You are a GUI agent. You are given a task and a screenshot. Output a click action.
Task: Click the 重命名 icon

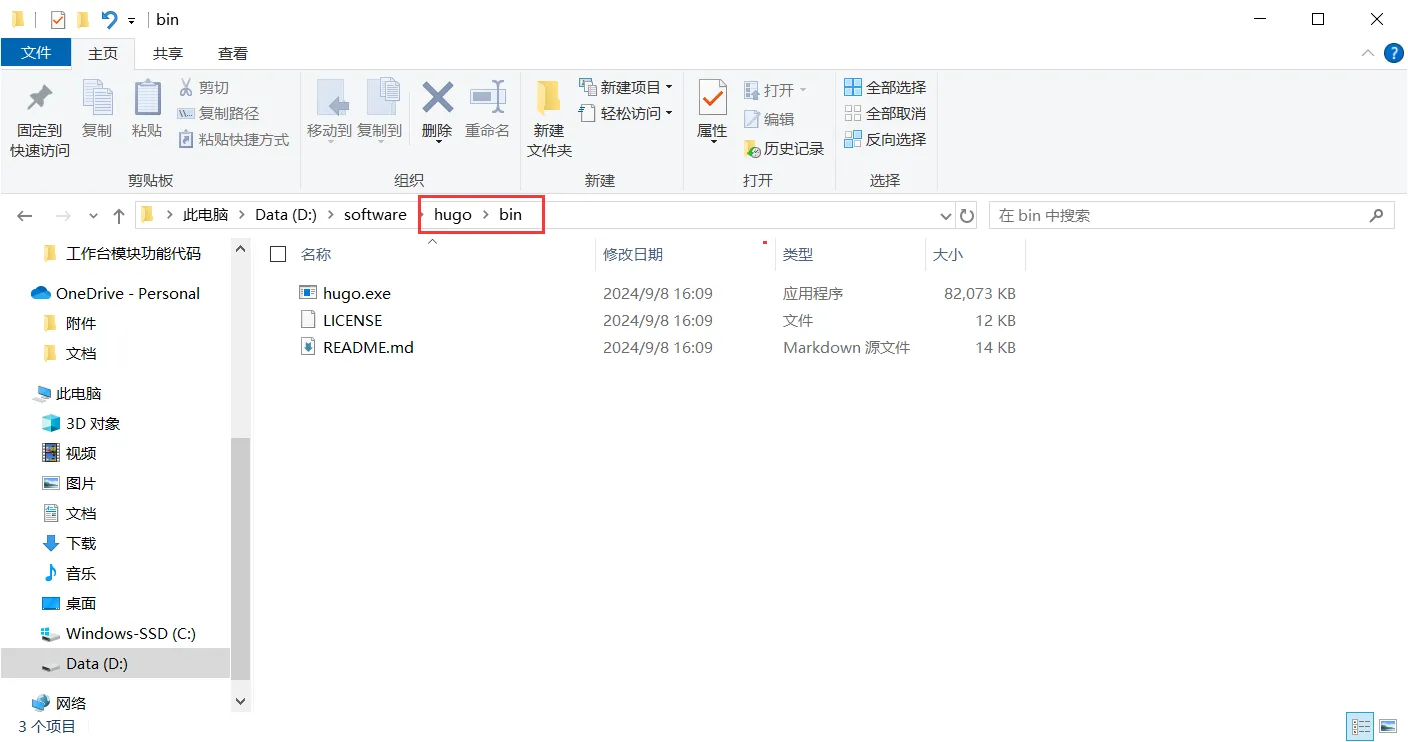487,97
